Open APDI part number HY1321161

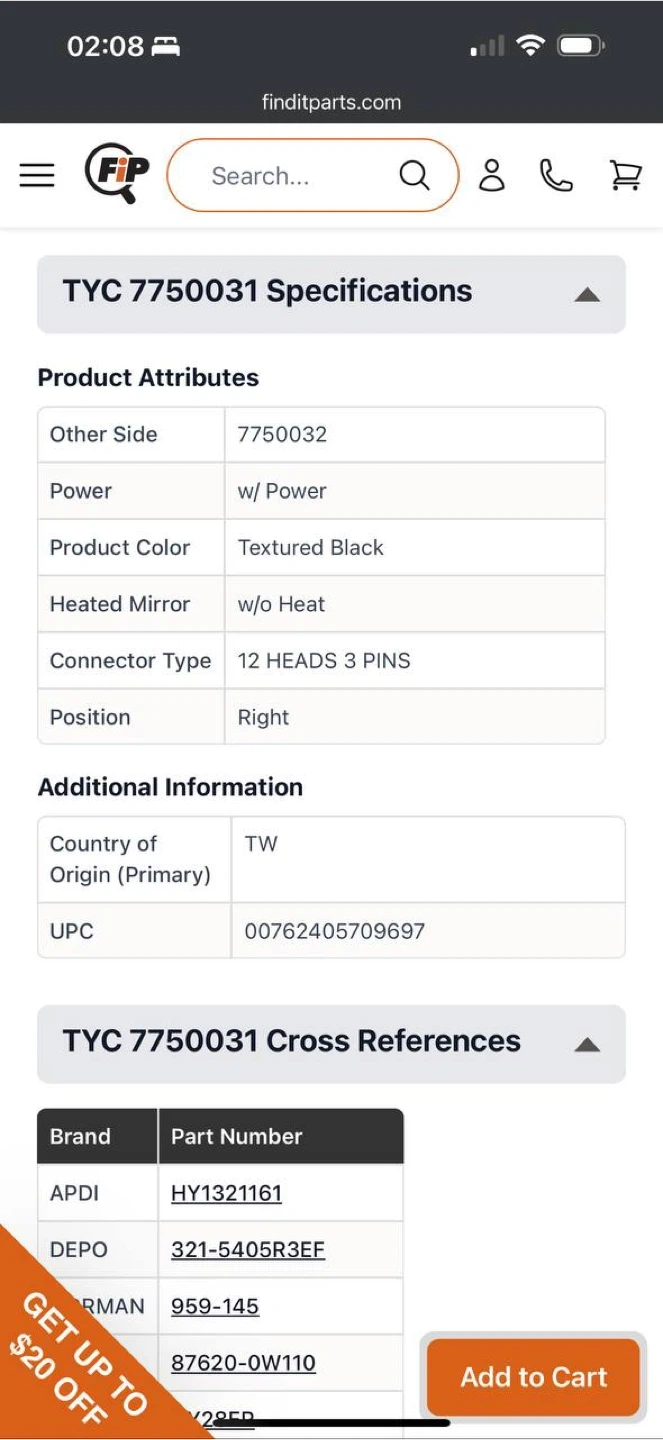click(x=226, y=1193)
